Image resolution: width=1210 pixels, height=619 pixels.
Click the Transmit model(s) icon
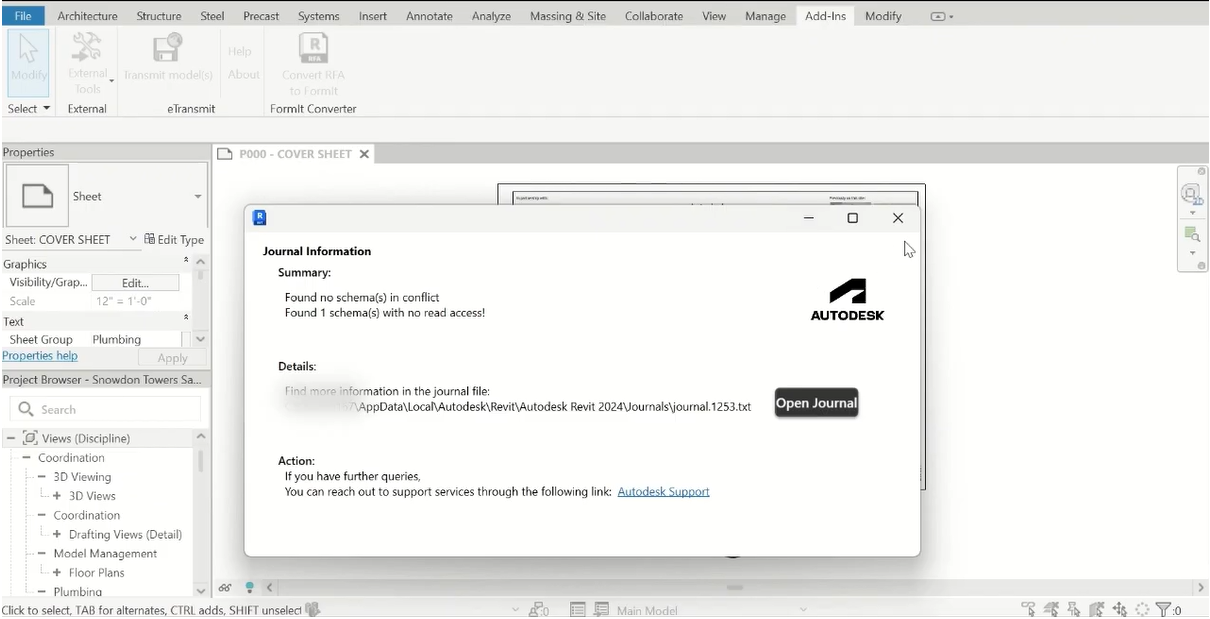coord(167,48)
